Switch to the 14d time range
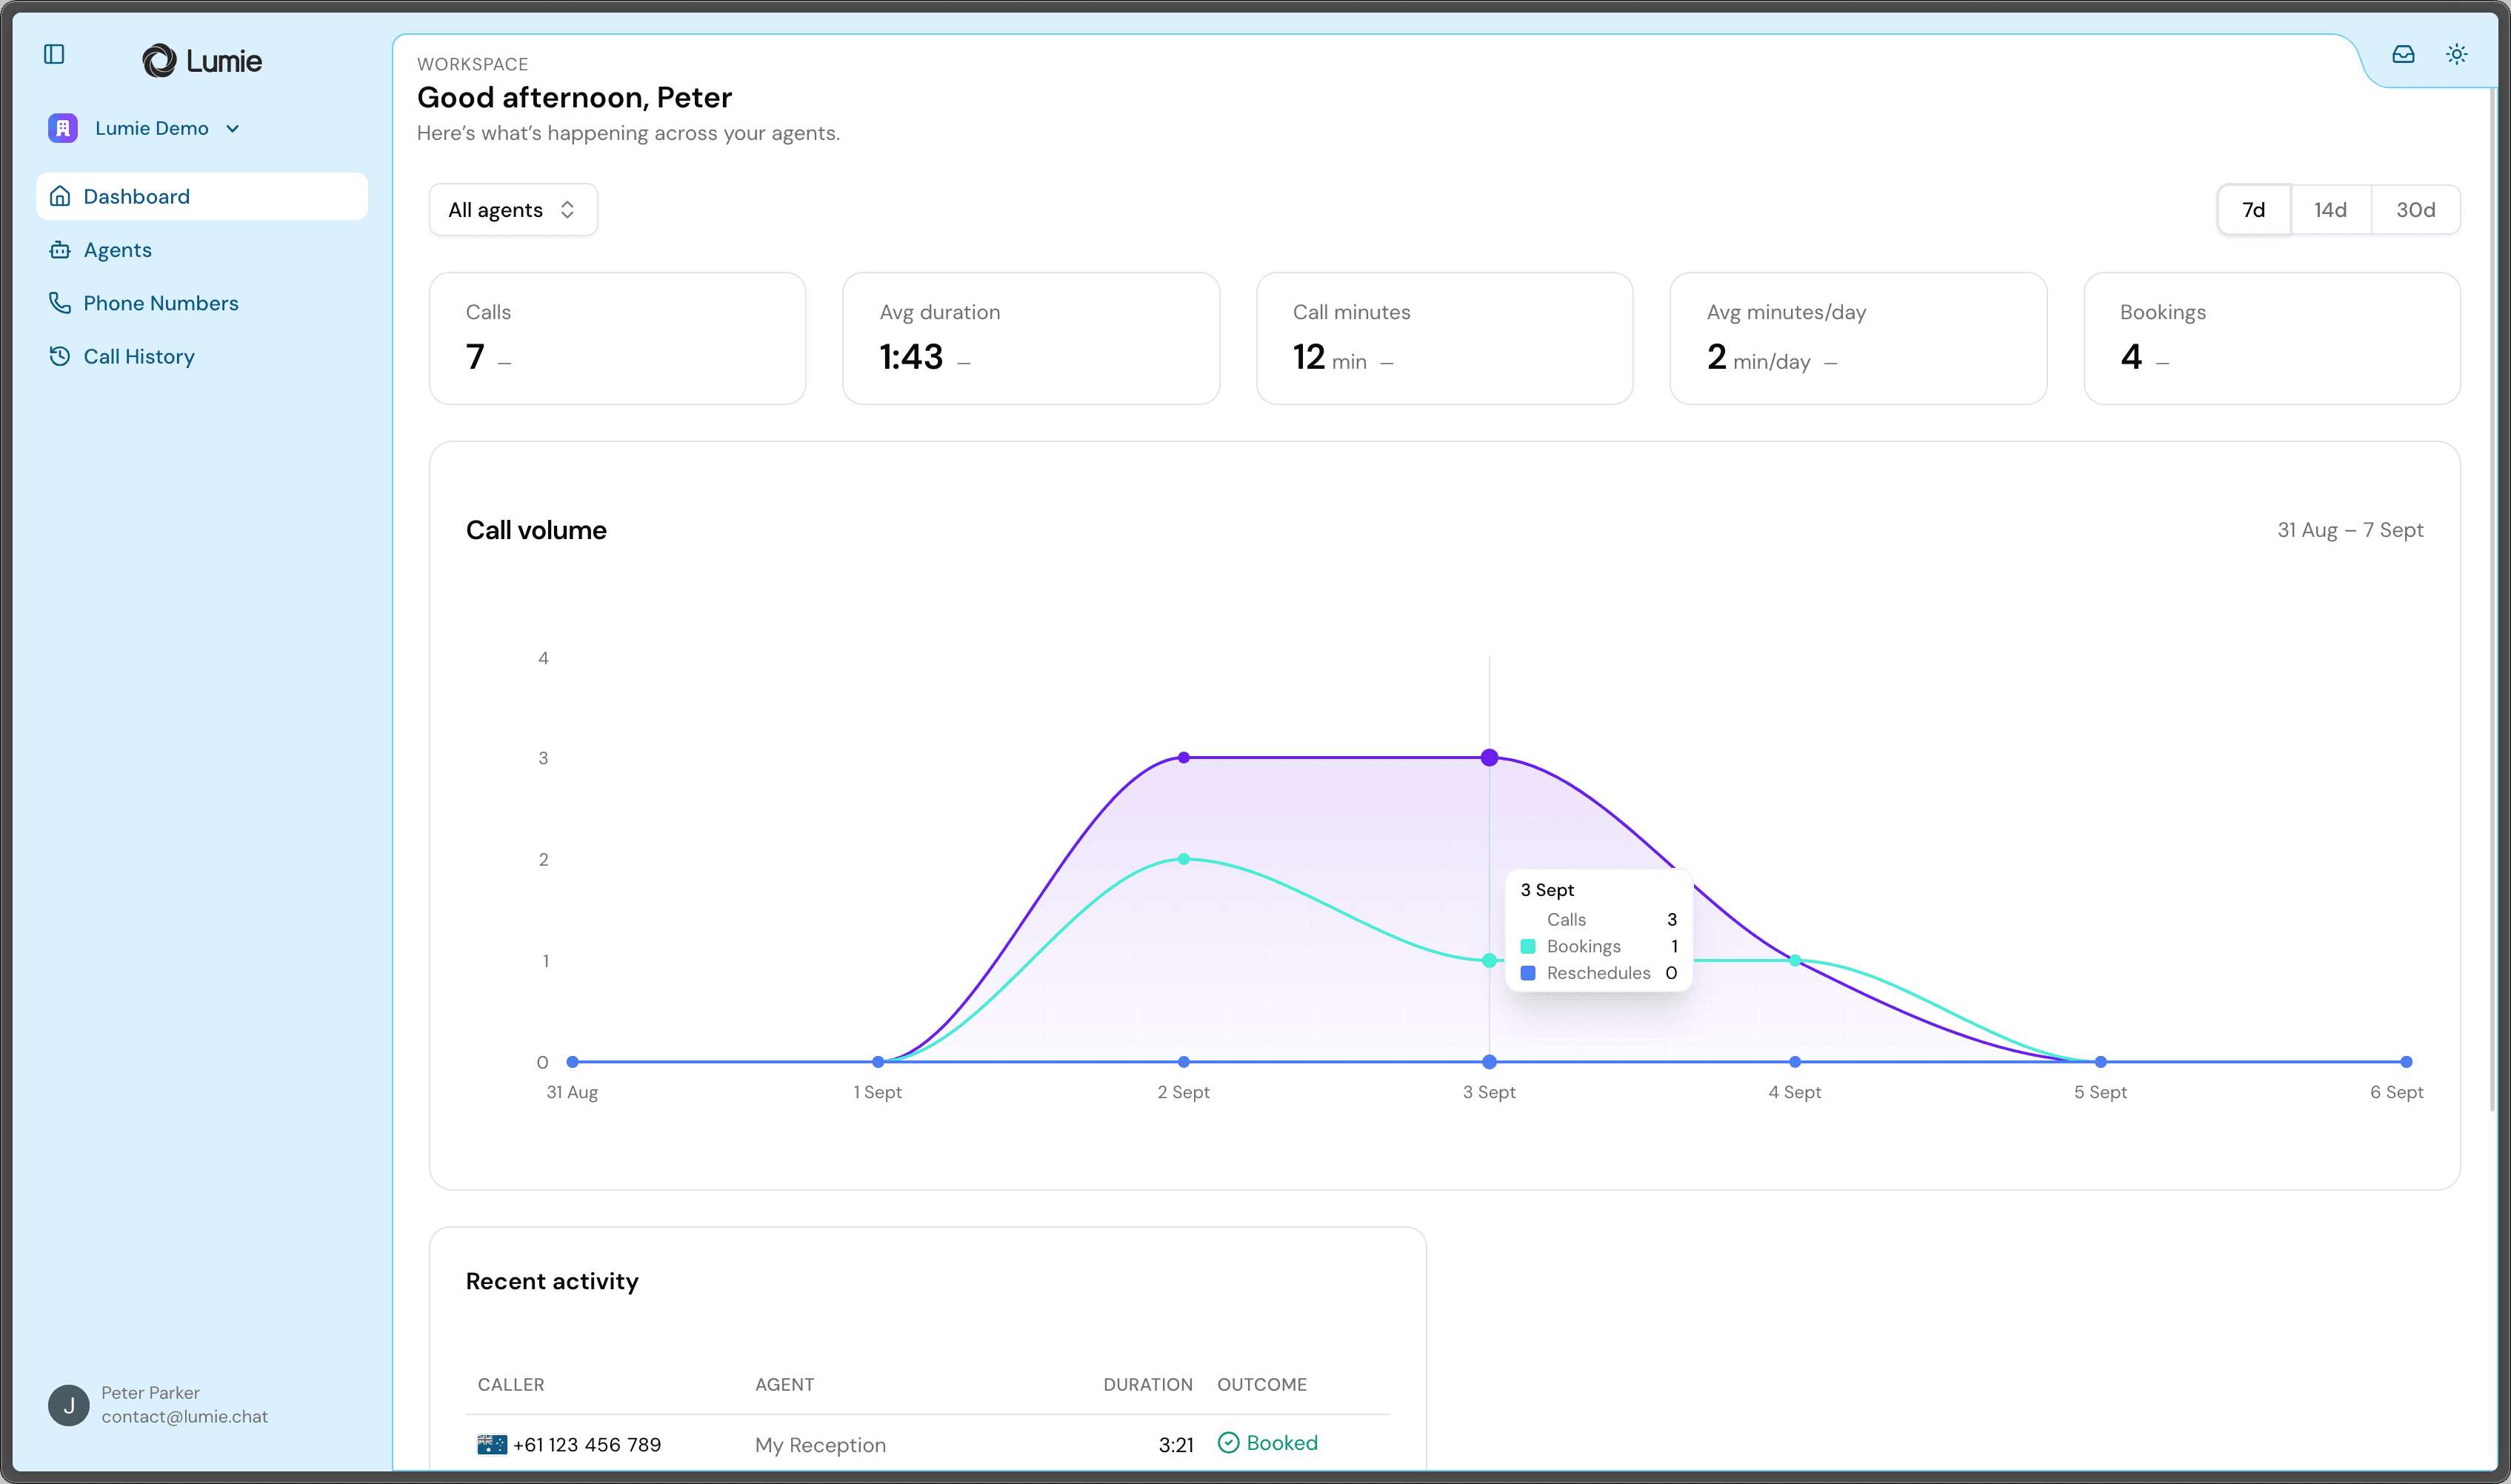 pyautogui.click(x=2330, y=210)
